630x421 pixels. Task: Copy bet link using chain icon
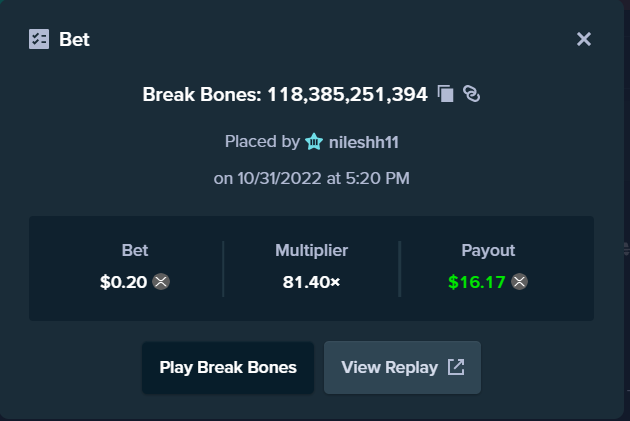[471, 94]
